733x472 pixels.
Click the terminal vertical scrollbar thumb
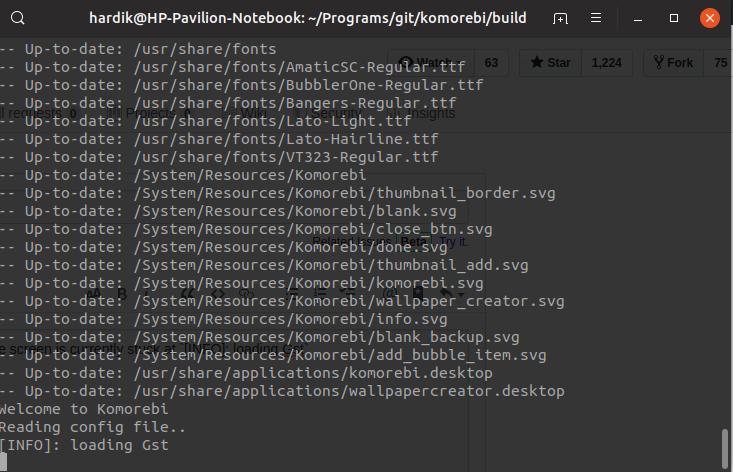point(725,449)
